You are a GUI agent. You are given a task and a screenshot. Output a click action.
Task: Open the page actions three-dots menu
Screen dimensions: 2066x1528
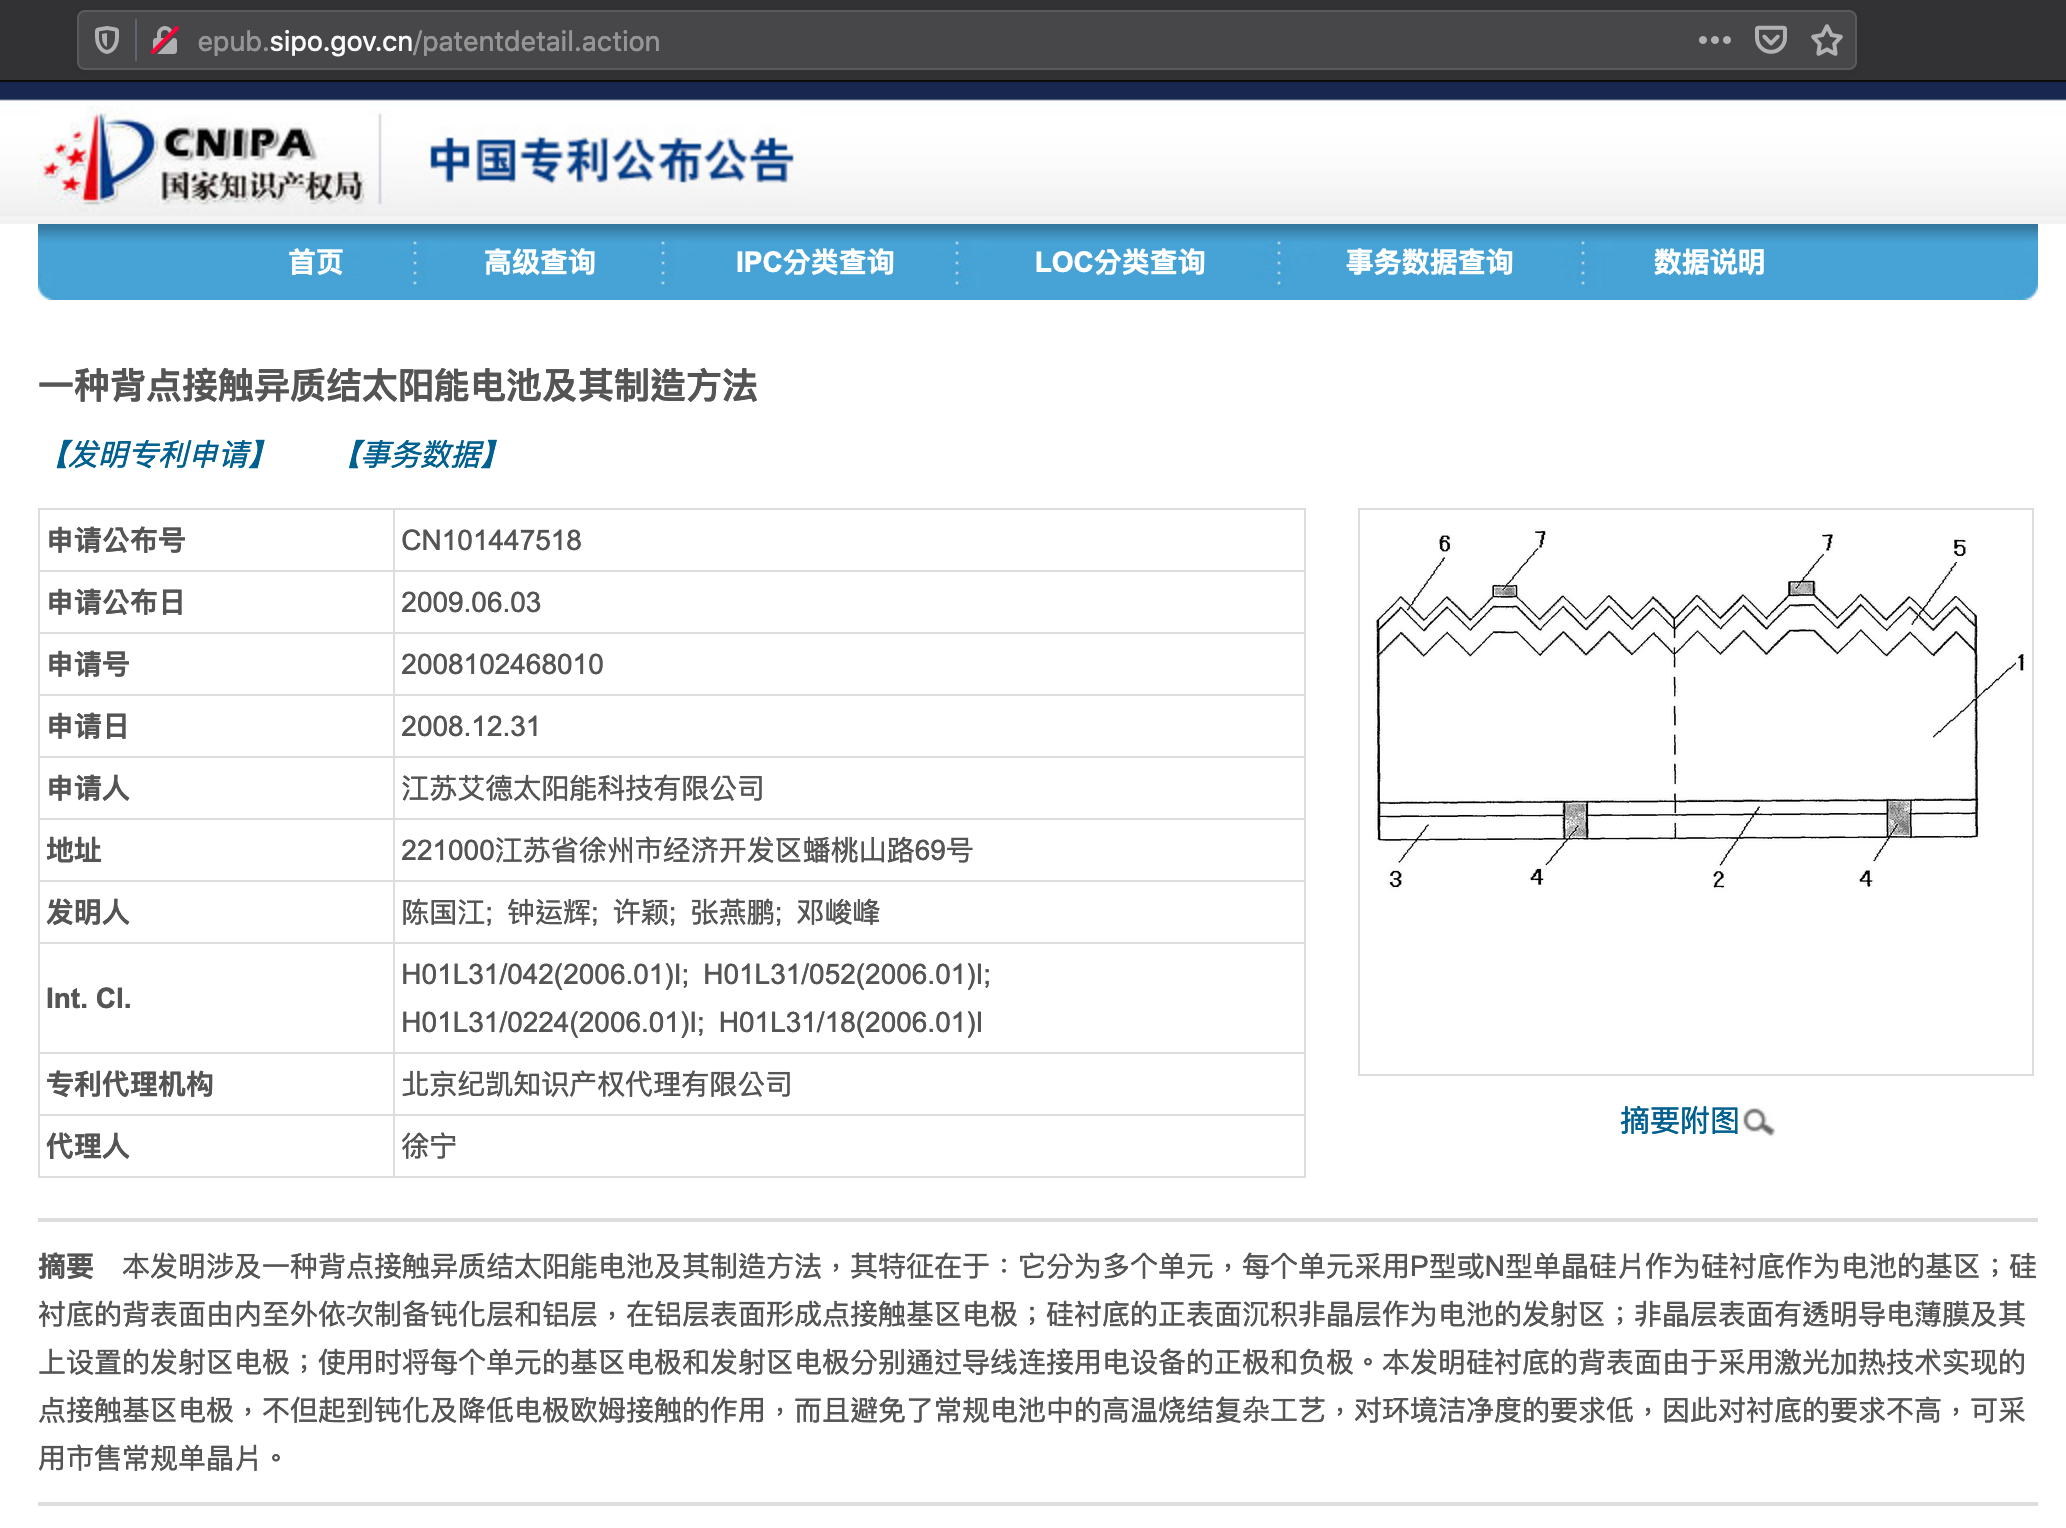1714,41
